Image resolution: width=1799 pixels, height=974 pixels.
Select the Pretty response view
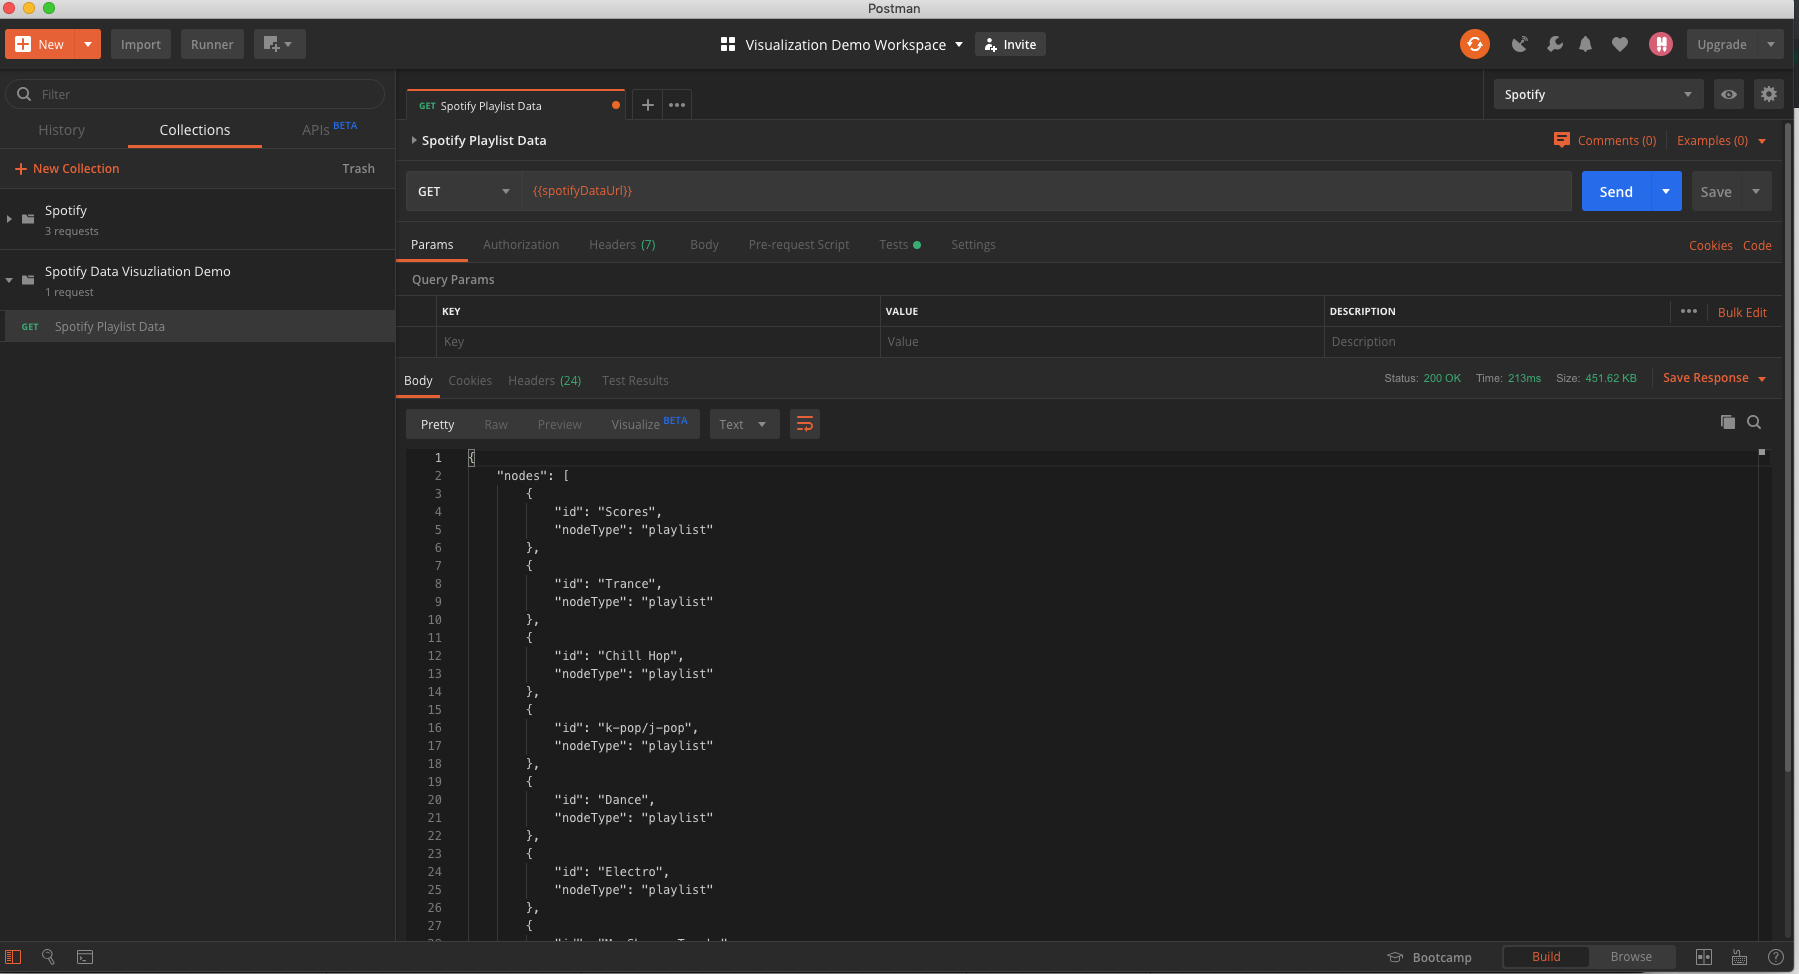437,424
